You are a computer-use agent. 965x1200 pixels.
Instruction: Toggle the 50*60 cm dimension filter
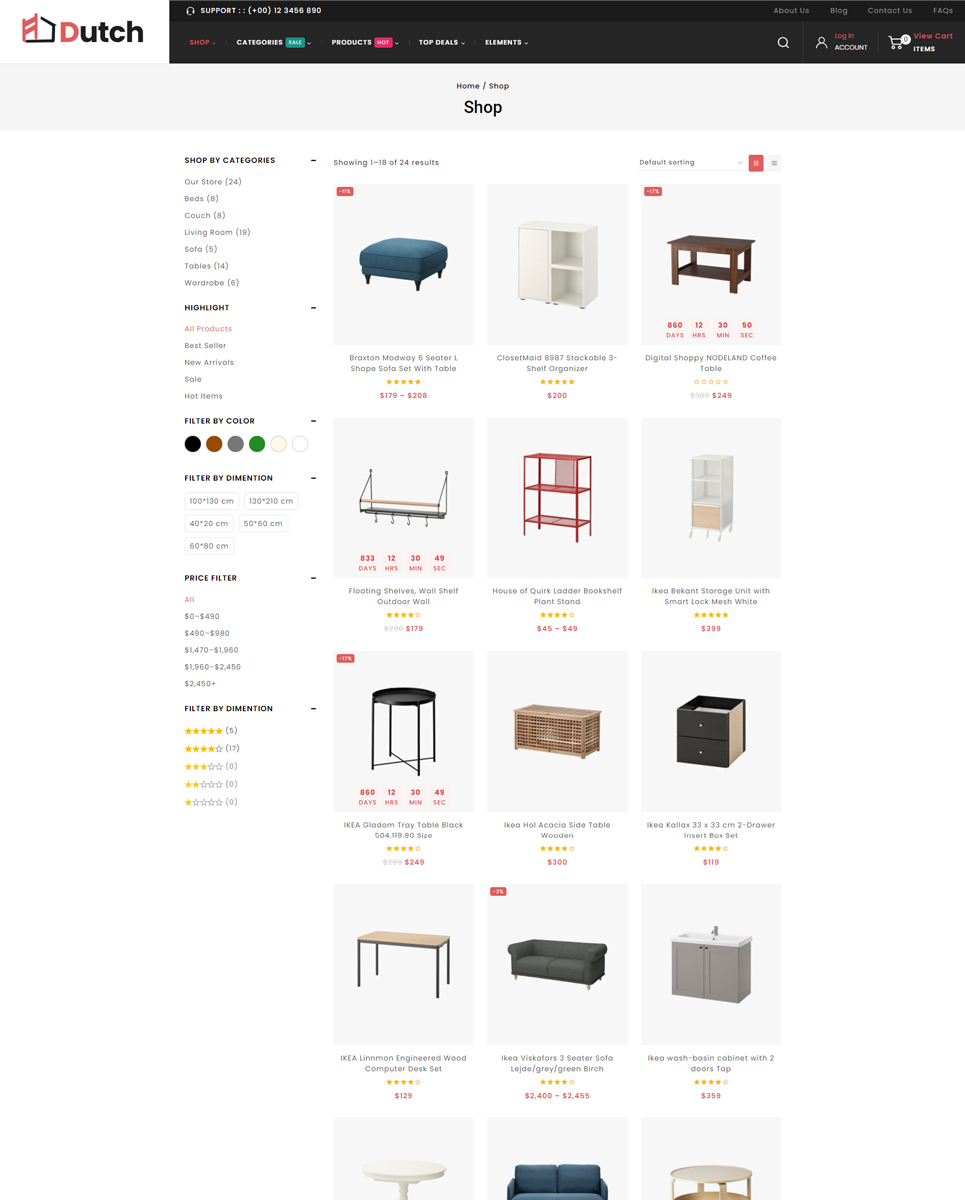tap(263, 523)
